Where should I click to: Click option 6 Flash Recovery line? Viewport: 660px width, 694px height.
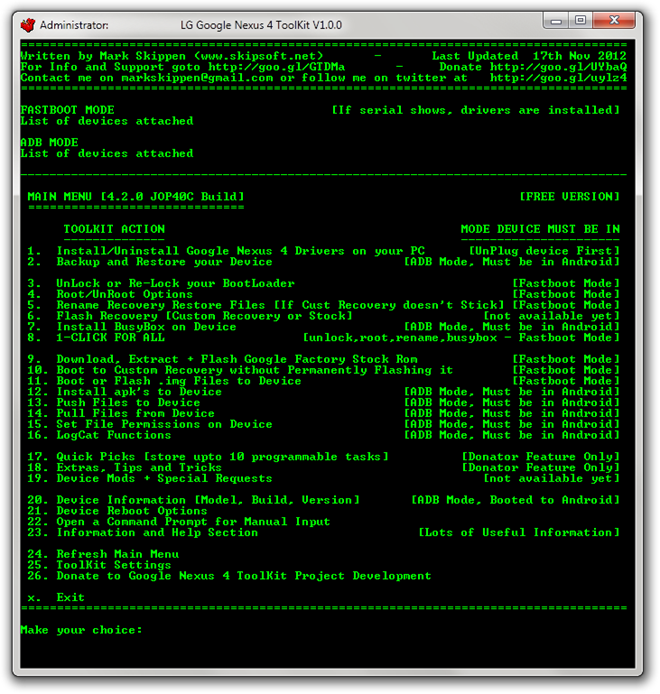(190, 316)
